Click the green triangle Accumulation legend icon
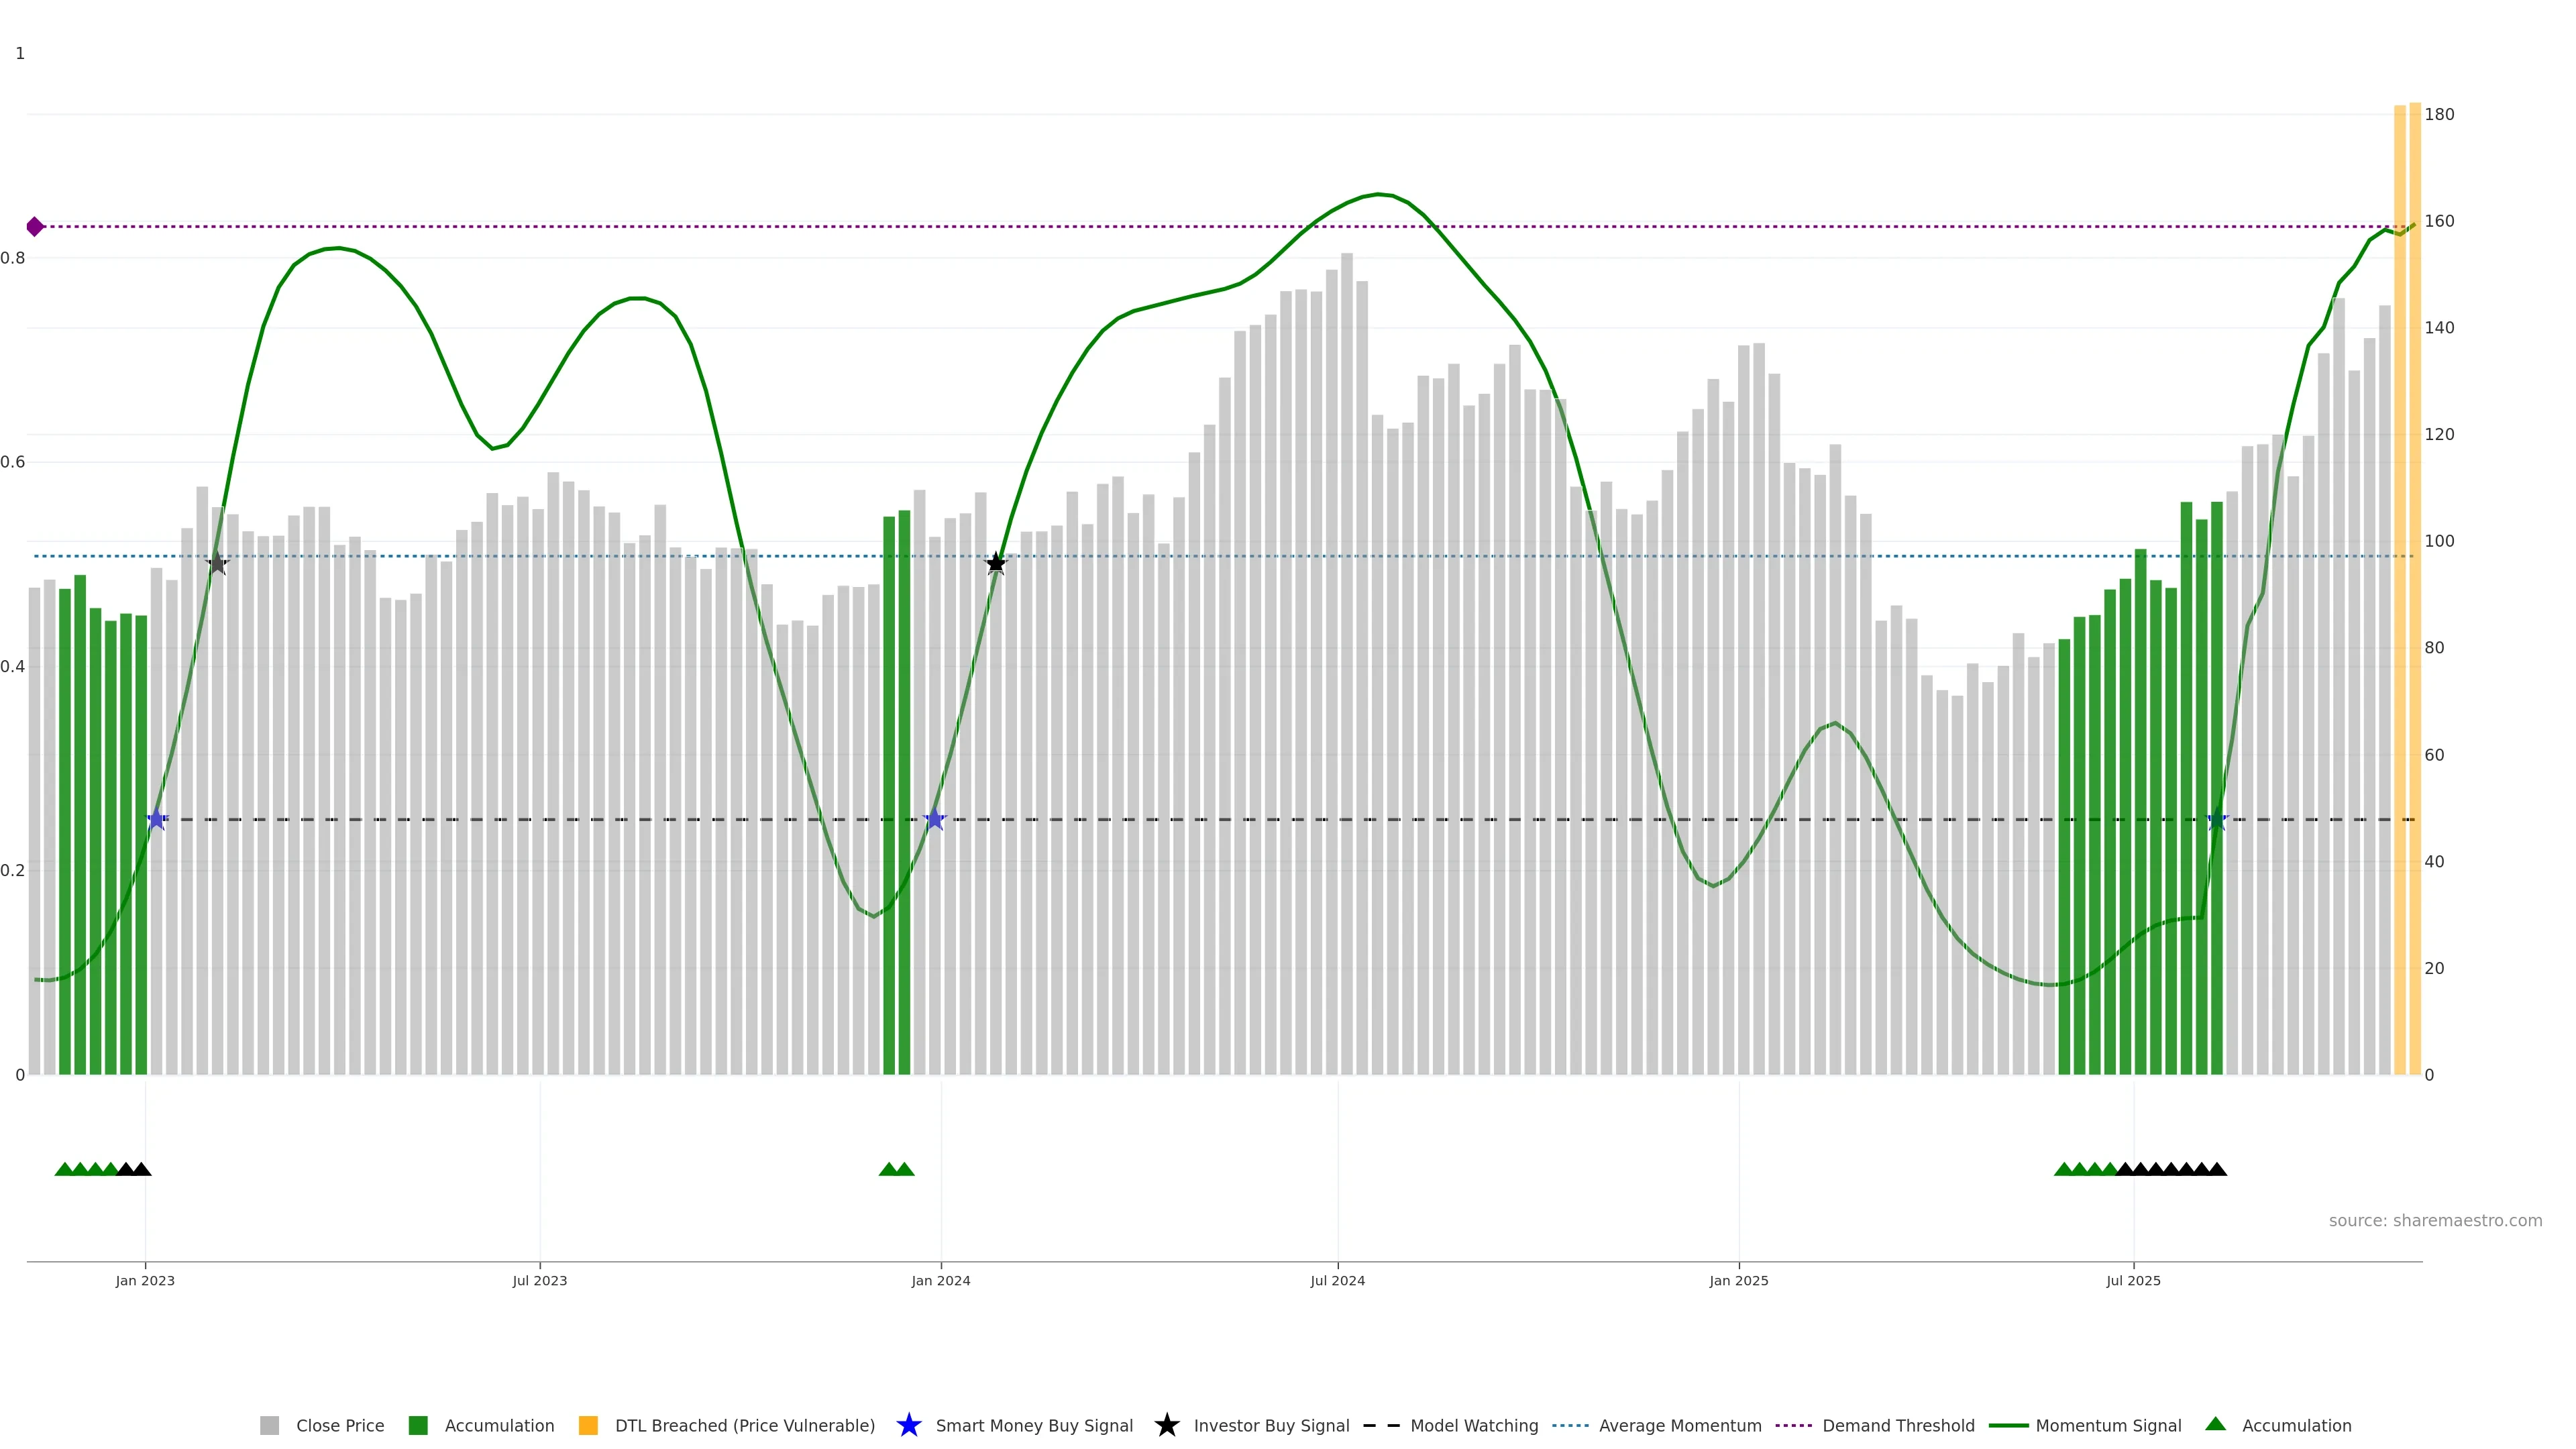Viewport: 2576px width, 1449px height. pos(2215,1424)
